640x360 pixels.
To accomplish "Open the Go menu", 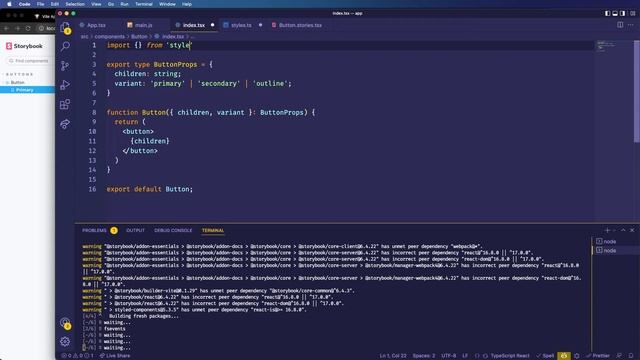I will click(111, 4).
